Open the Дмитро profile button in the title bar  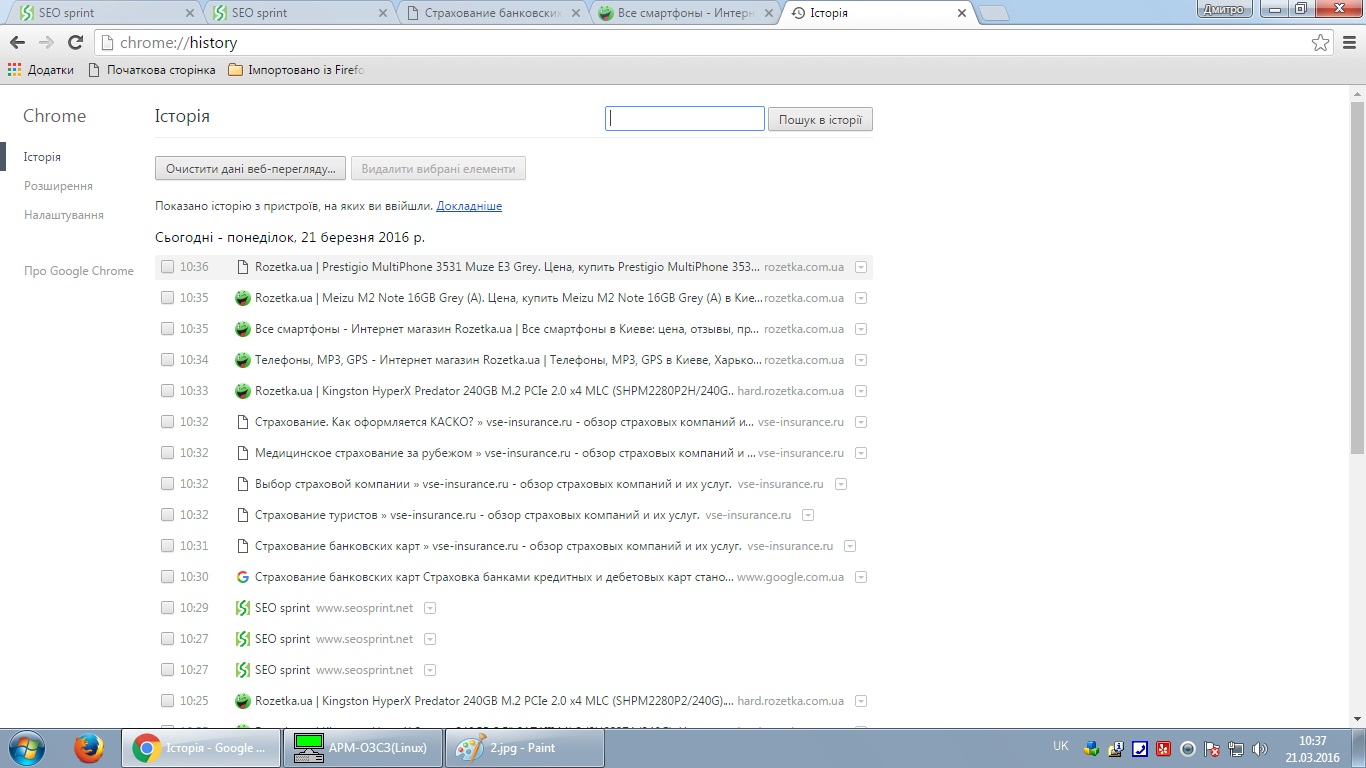pyautogui.click(x=1225, y=9)
